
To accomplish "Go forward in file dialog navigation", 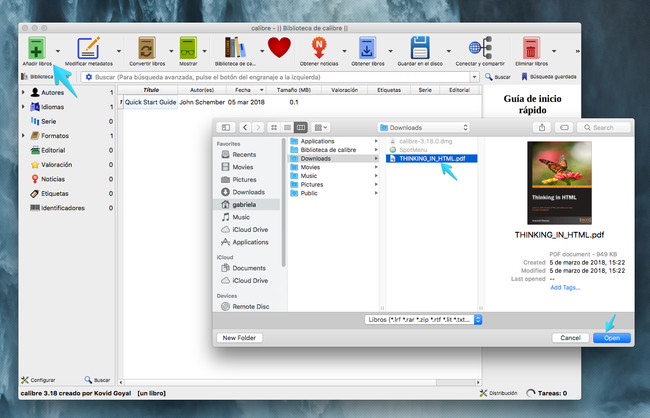I will tap(258, 127).
